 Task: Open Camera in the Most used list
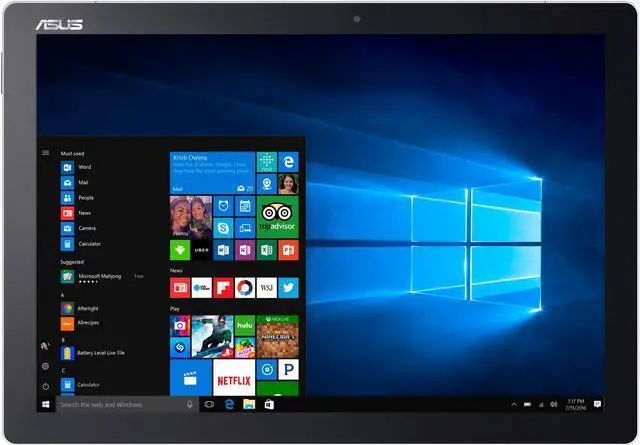pyautogui.click(x=78, y=228)
